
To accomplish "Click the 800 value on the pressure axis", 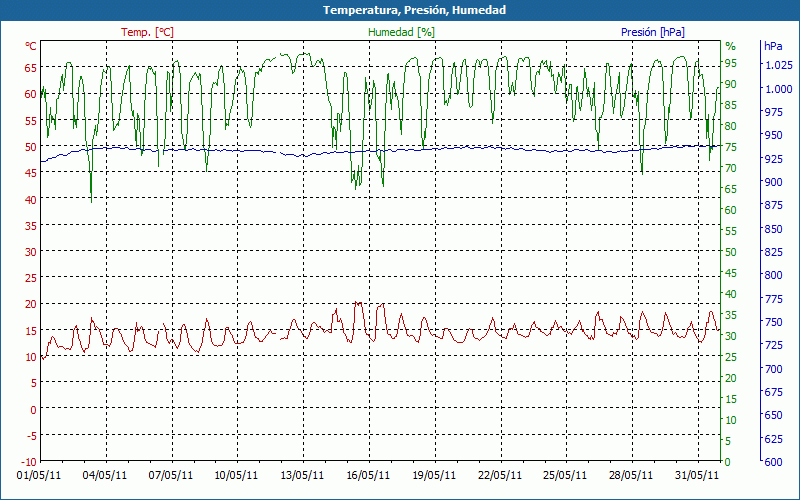I will [x=773, y=275].
